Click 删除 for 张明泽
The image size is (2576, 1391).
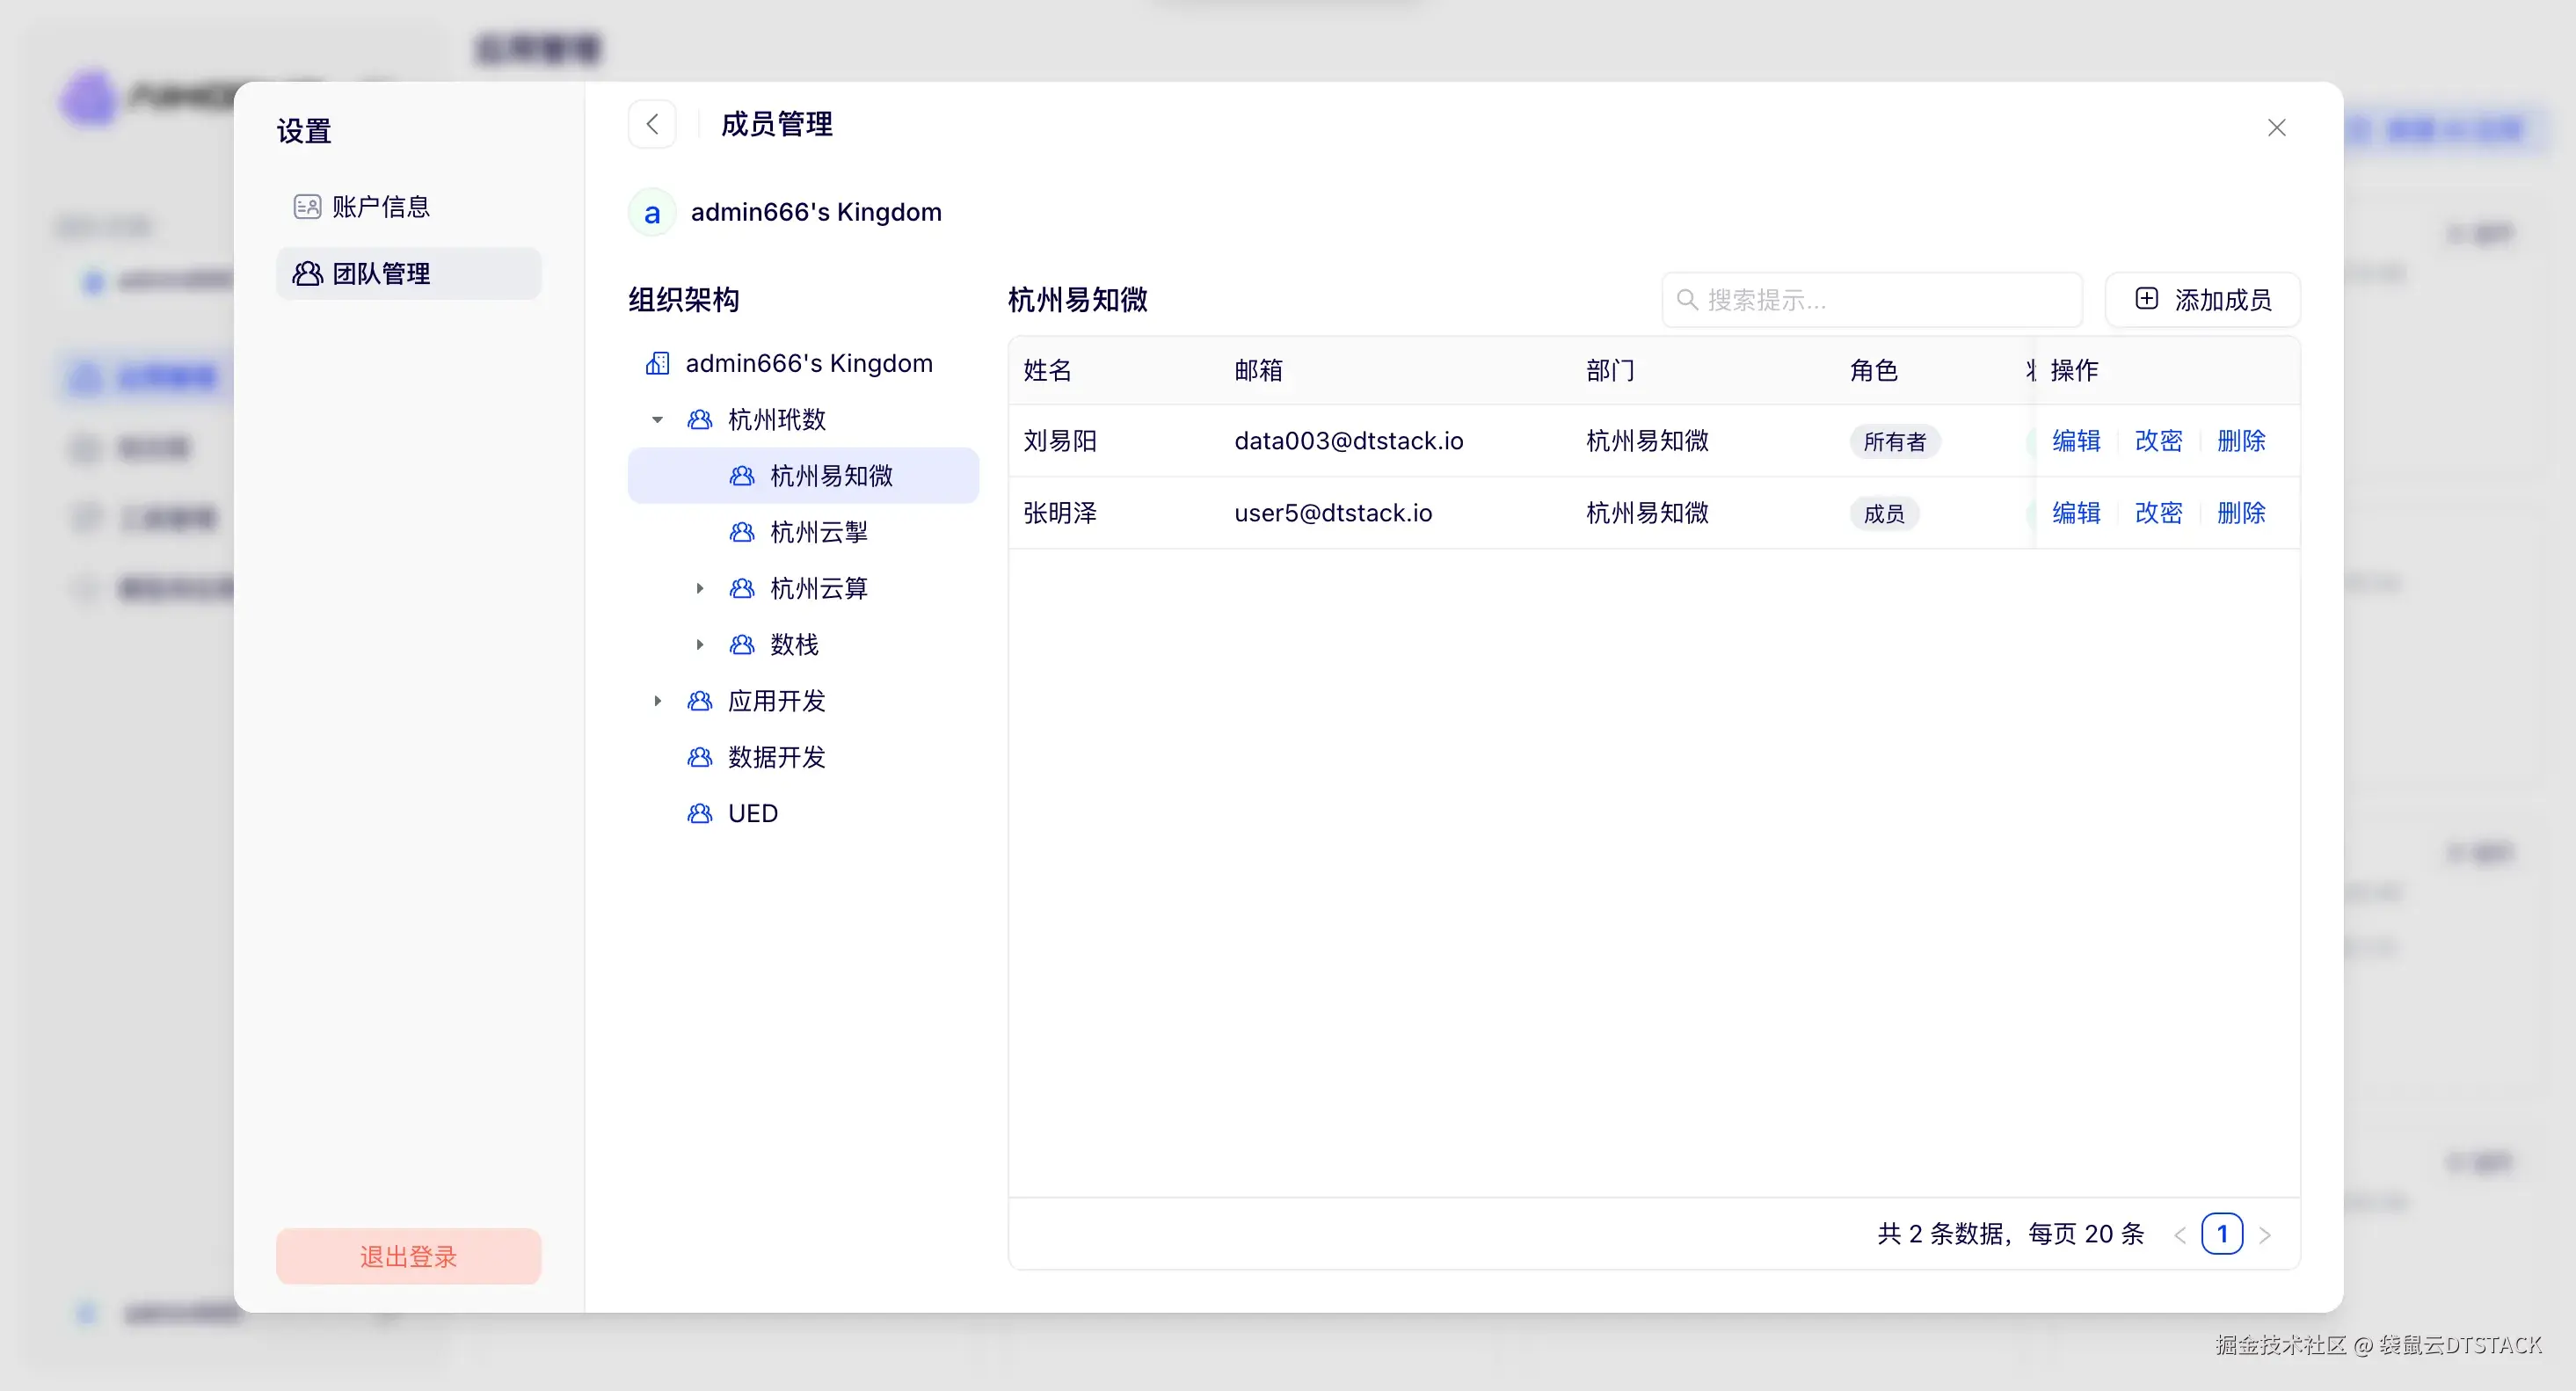pos(2240,513)
